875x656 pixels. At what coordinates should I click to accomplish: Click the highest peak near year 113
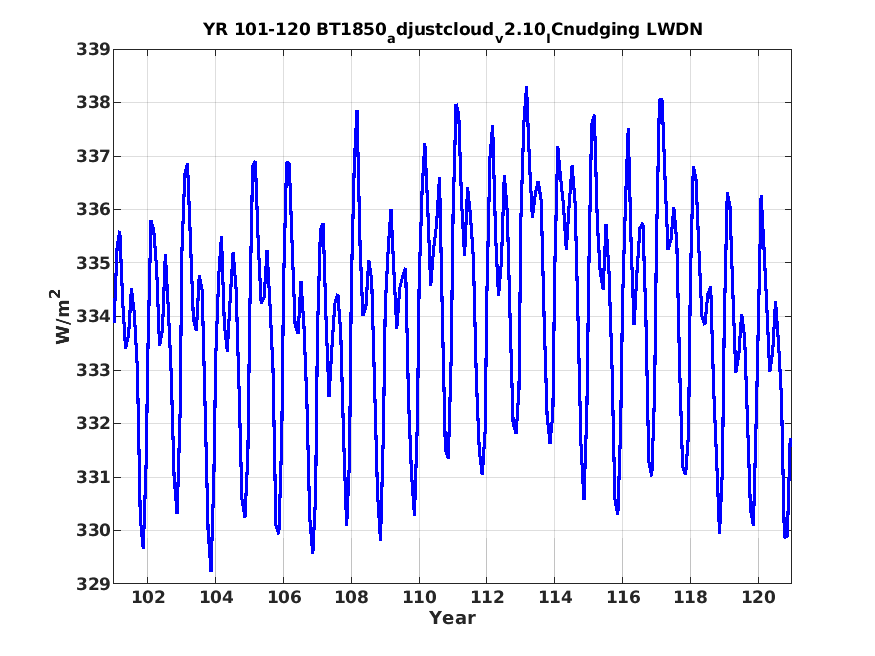(526, 88)
